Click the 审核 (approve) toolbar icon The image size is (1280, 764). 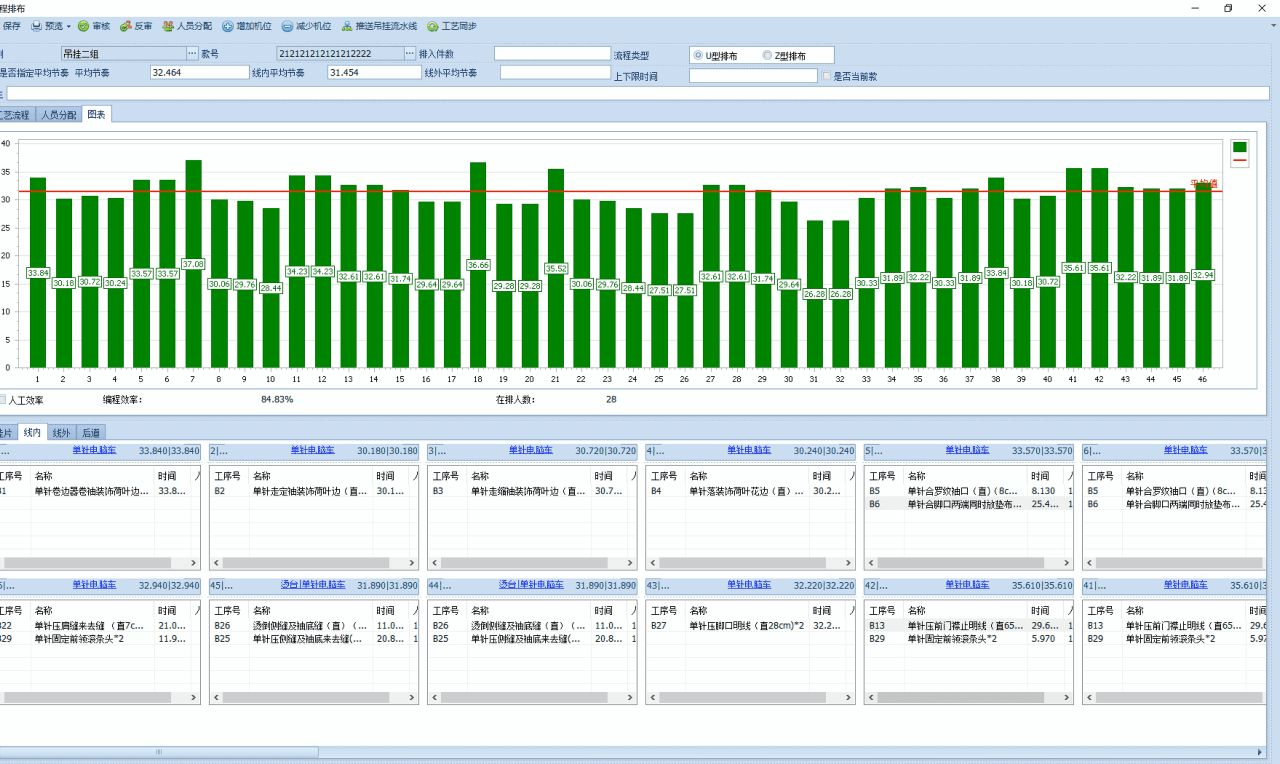pyautogui.click(x=83, y=26)
